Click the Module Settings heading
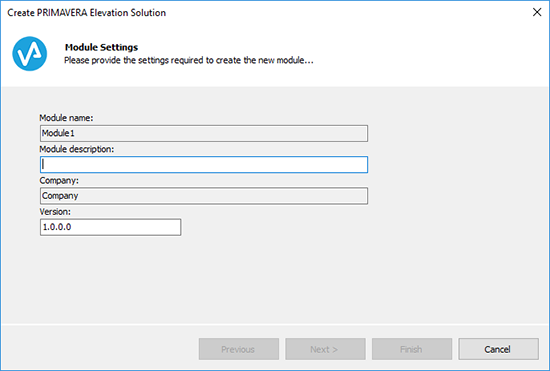This screenshot has width=550, height=371. (x=101, y=47)
